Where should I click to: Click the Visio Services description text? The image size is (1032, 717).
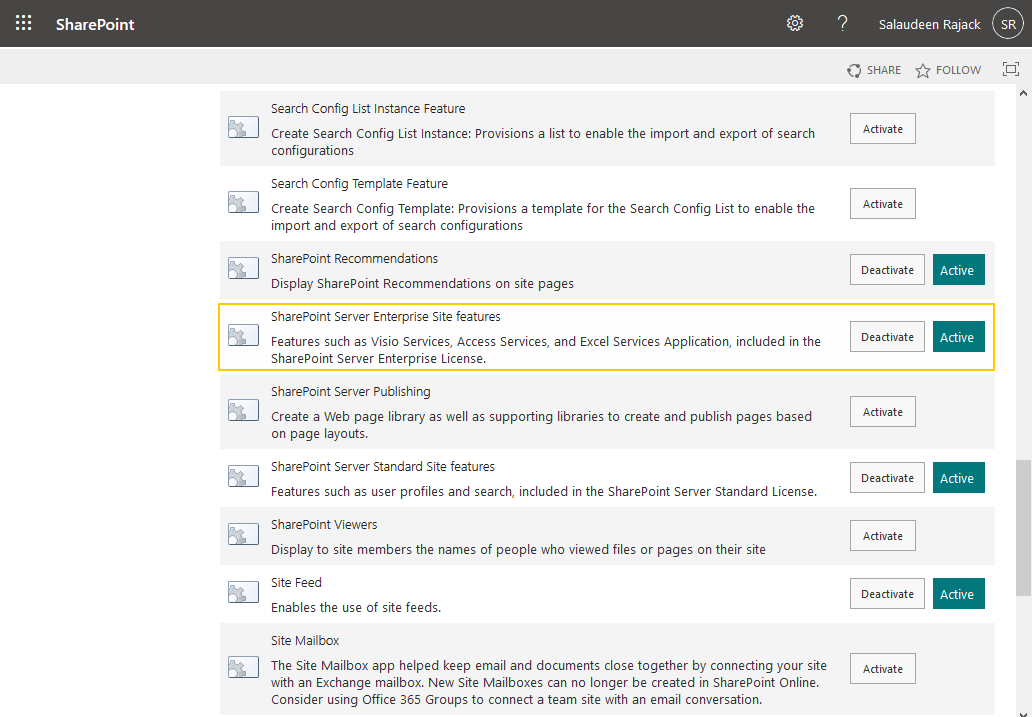point(546,350)
